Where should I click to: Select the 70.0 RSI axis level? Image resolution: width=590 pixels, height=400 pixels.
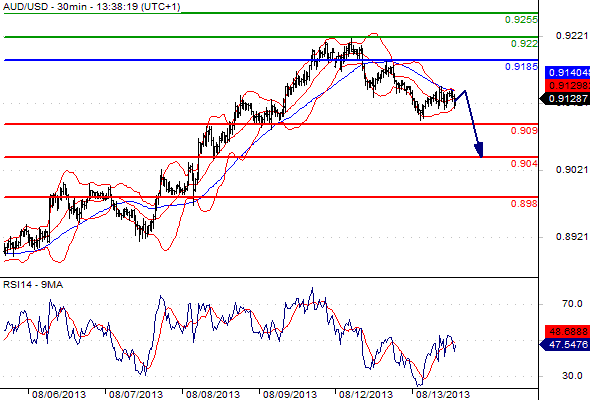572,304
